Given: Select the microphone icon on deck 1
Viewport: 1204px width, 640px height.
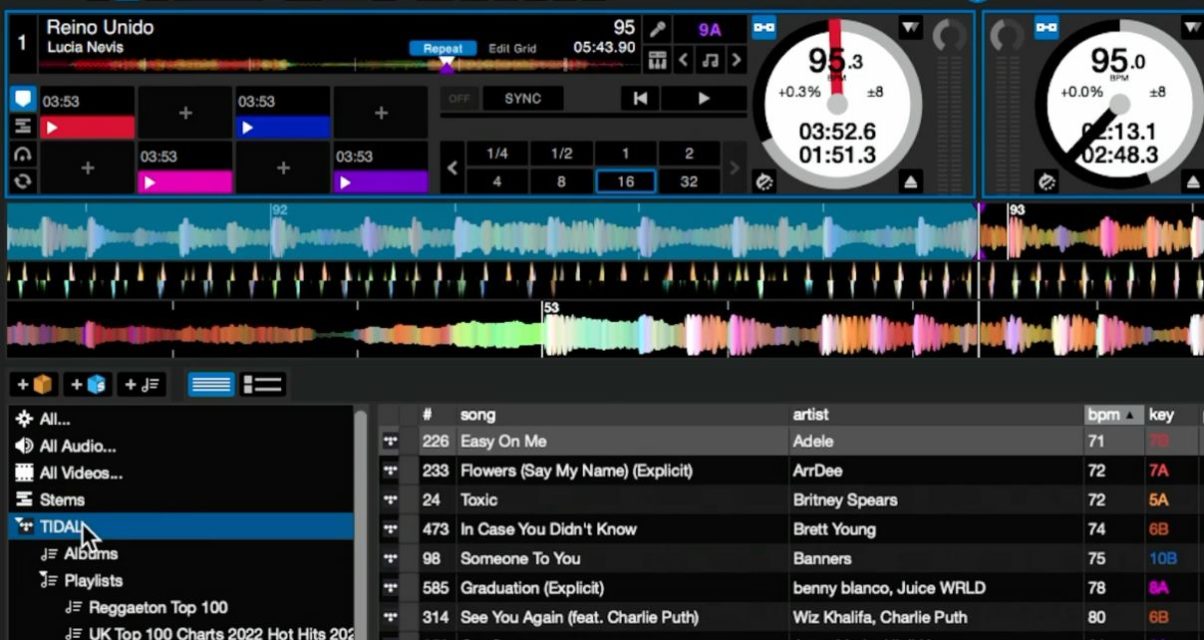Looking at the screenshot, I should click(x=657, y=28).
